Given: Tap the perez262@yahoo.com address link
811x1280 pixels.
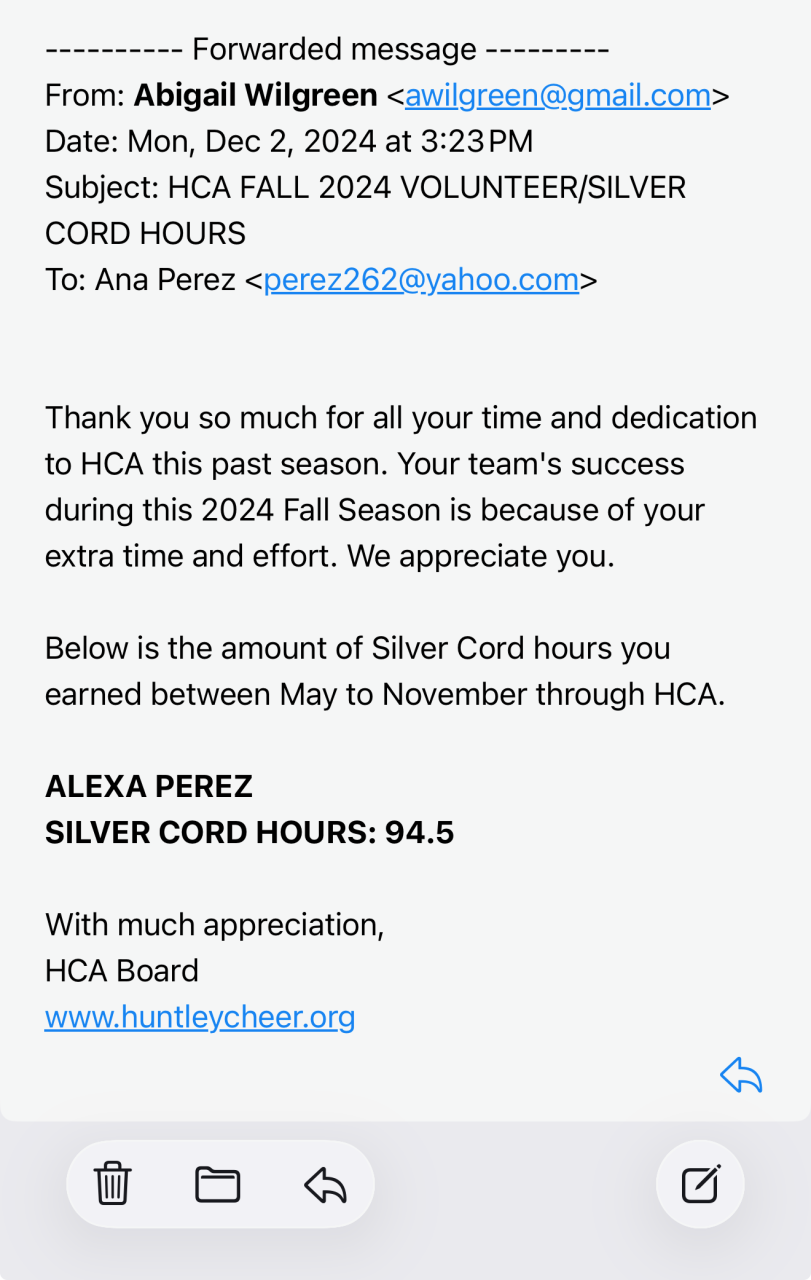Looking at the screenshot, I should (421, 280).
